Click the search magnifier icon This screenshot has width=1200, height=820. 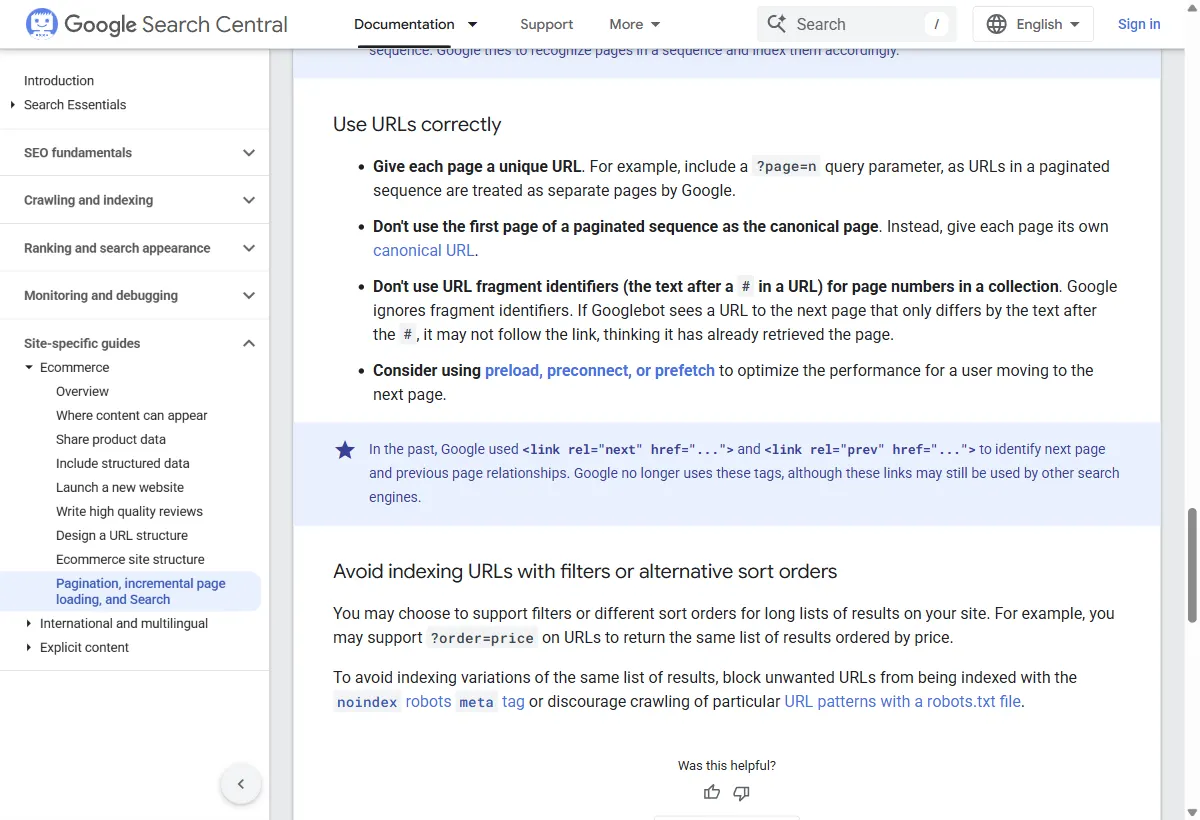tap(776, 24)
